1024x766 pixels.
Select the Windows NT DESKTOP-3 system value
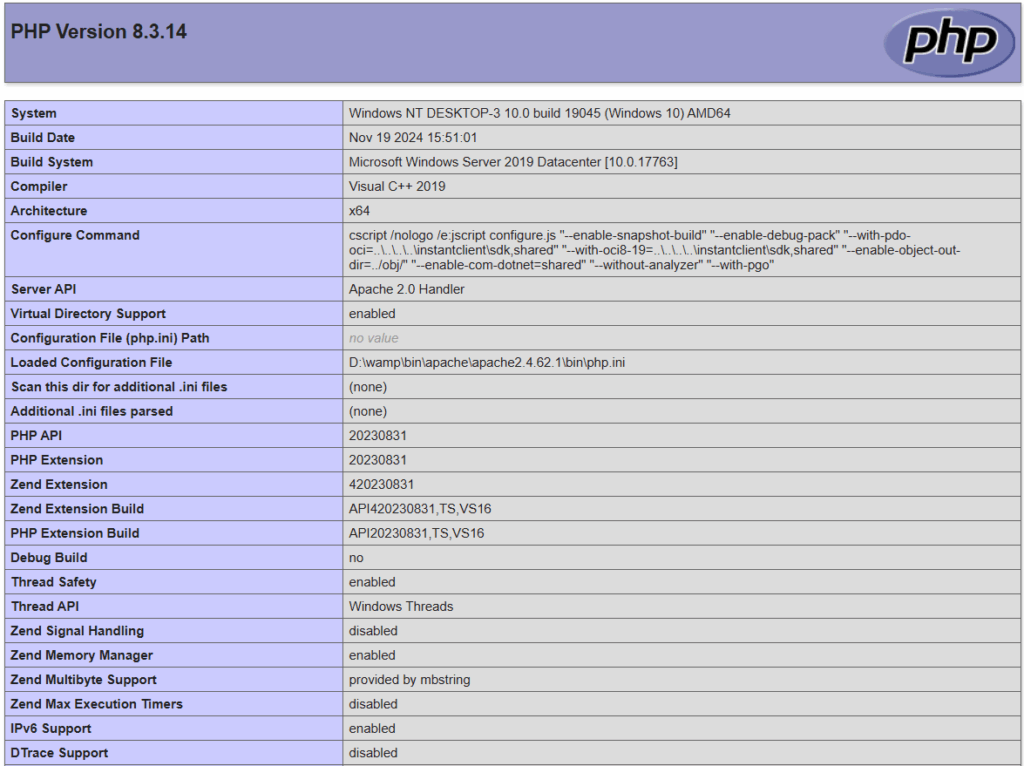coord(539,113)
